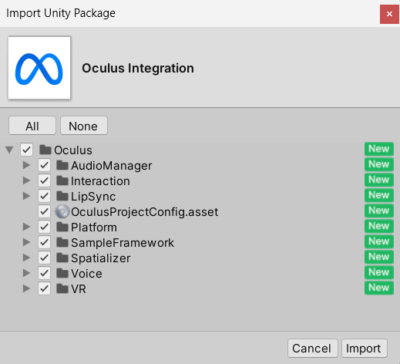This screenshot has width=400, height=364.
Task: Deselect everything with None button
Action: tap(83, 126)
